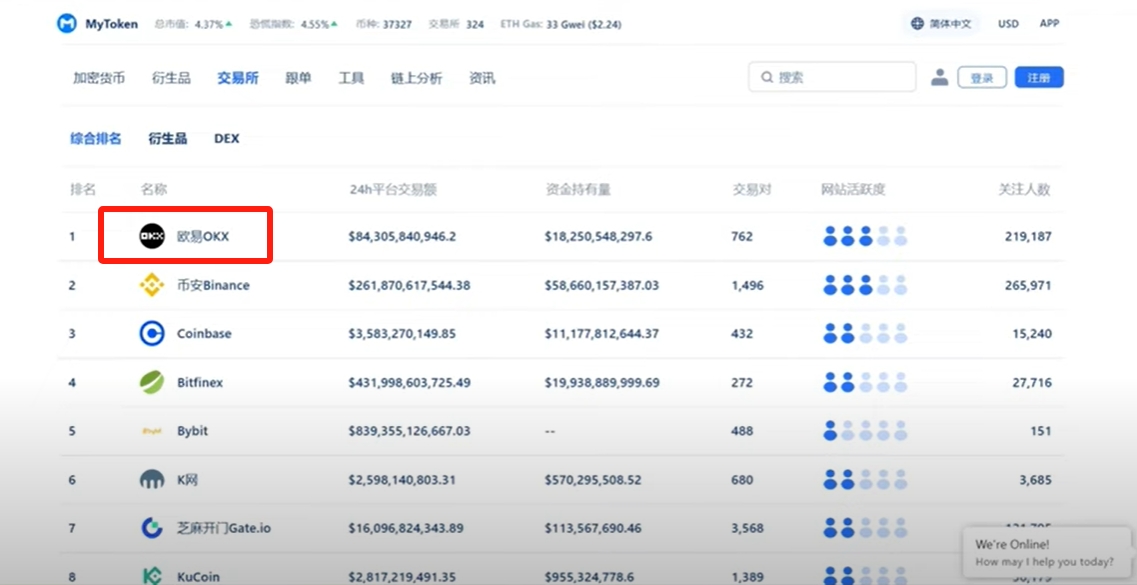Viewport: 1137px width, 585px height.
Task: Click the MyToken logo
Action: click(x=67, y=24)
